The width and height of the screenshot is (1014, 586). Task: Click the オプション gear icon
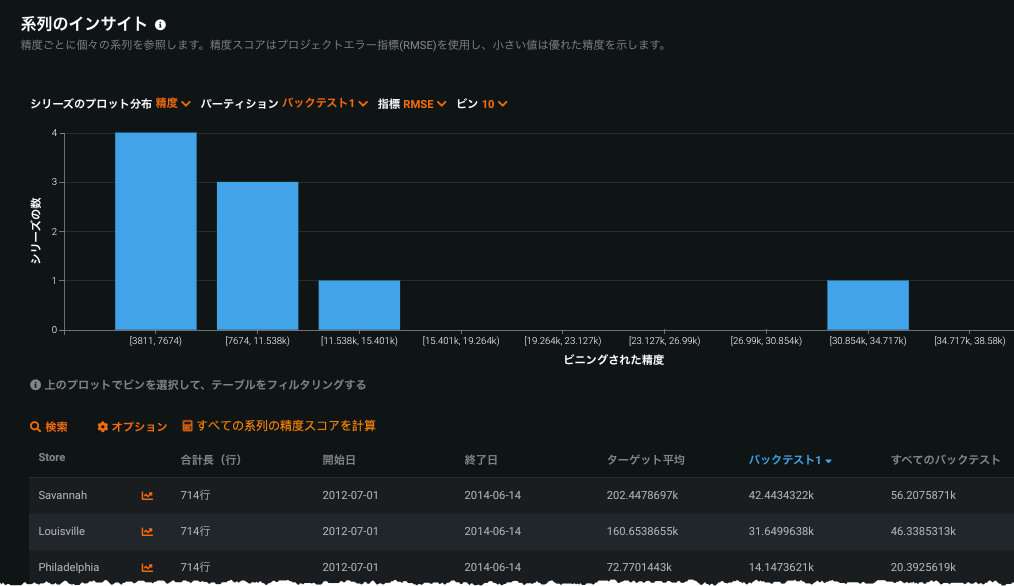coord(102,427)
